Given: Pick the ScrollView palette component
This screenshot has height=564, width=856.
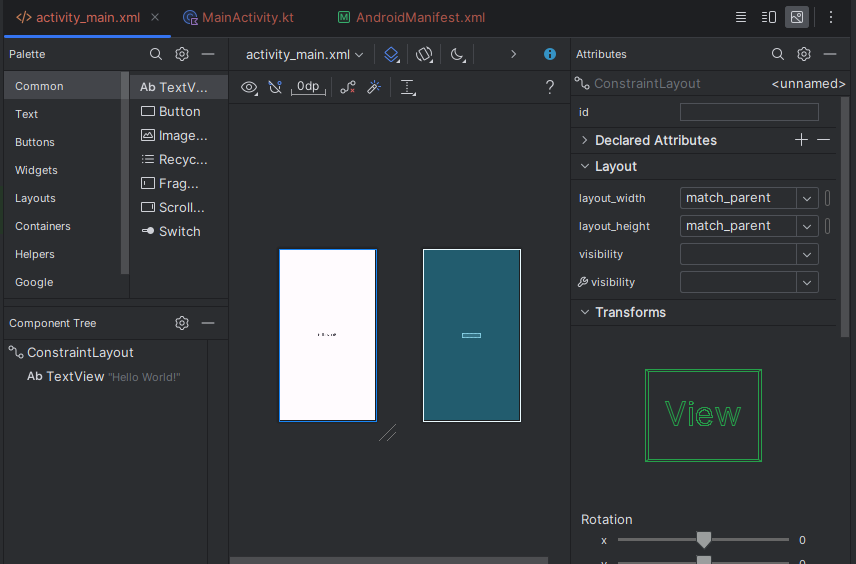Looking at the screenshot, I should pos(179,207).
